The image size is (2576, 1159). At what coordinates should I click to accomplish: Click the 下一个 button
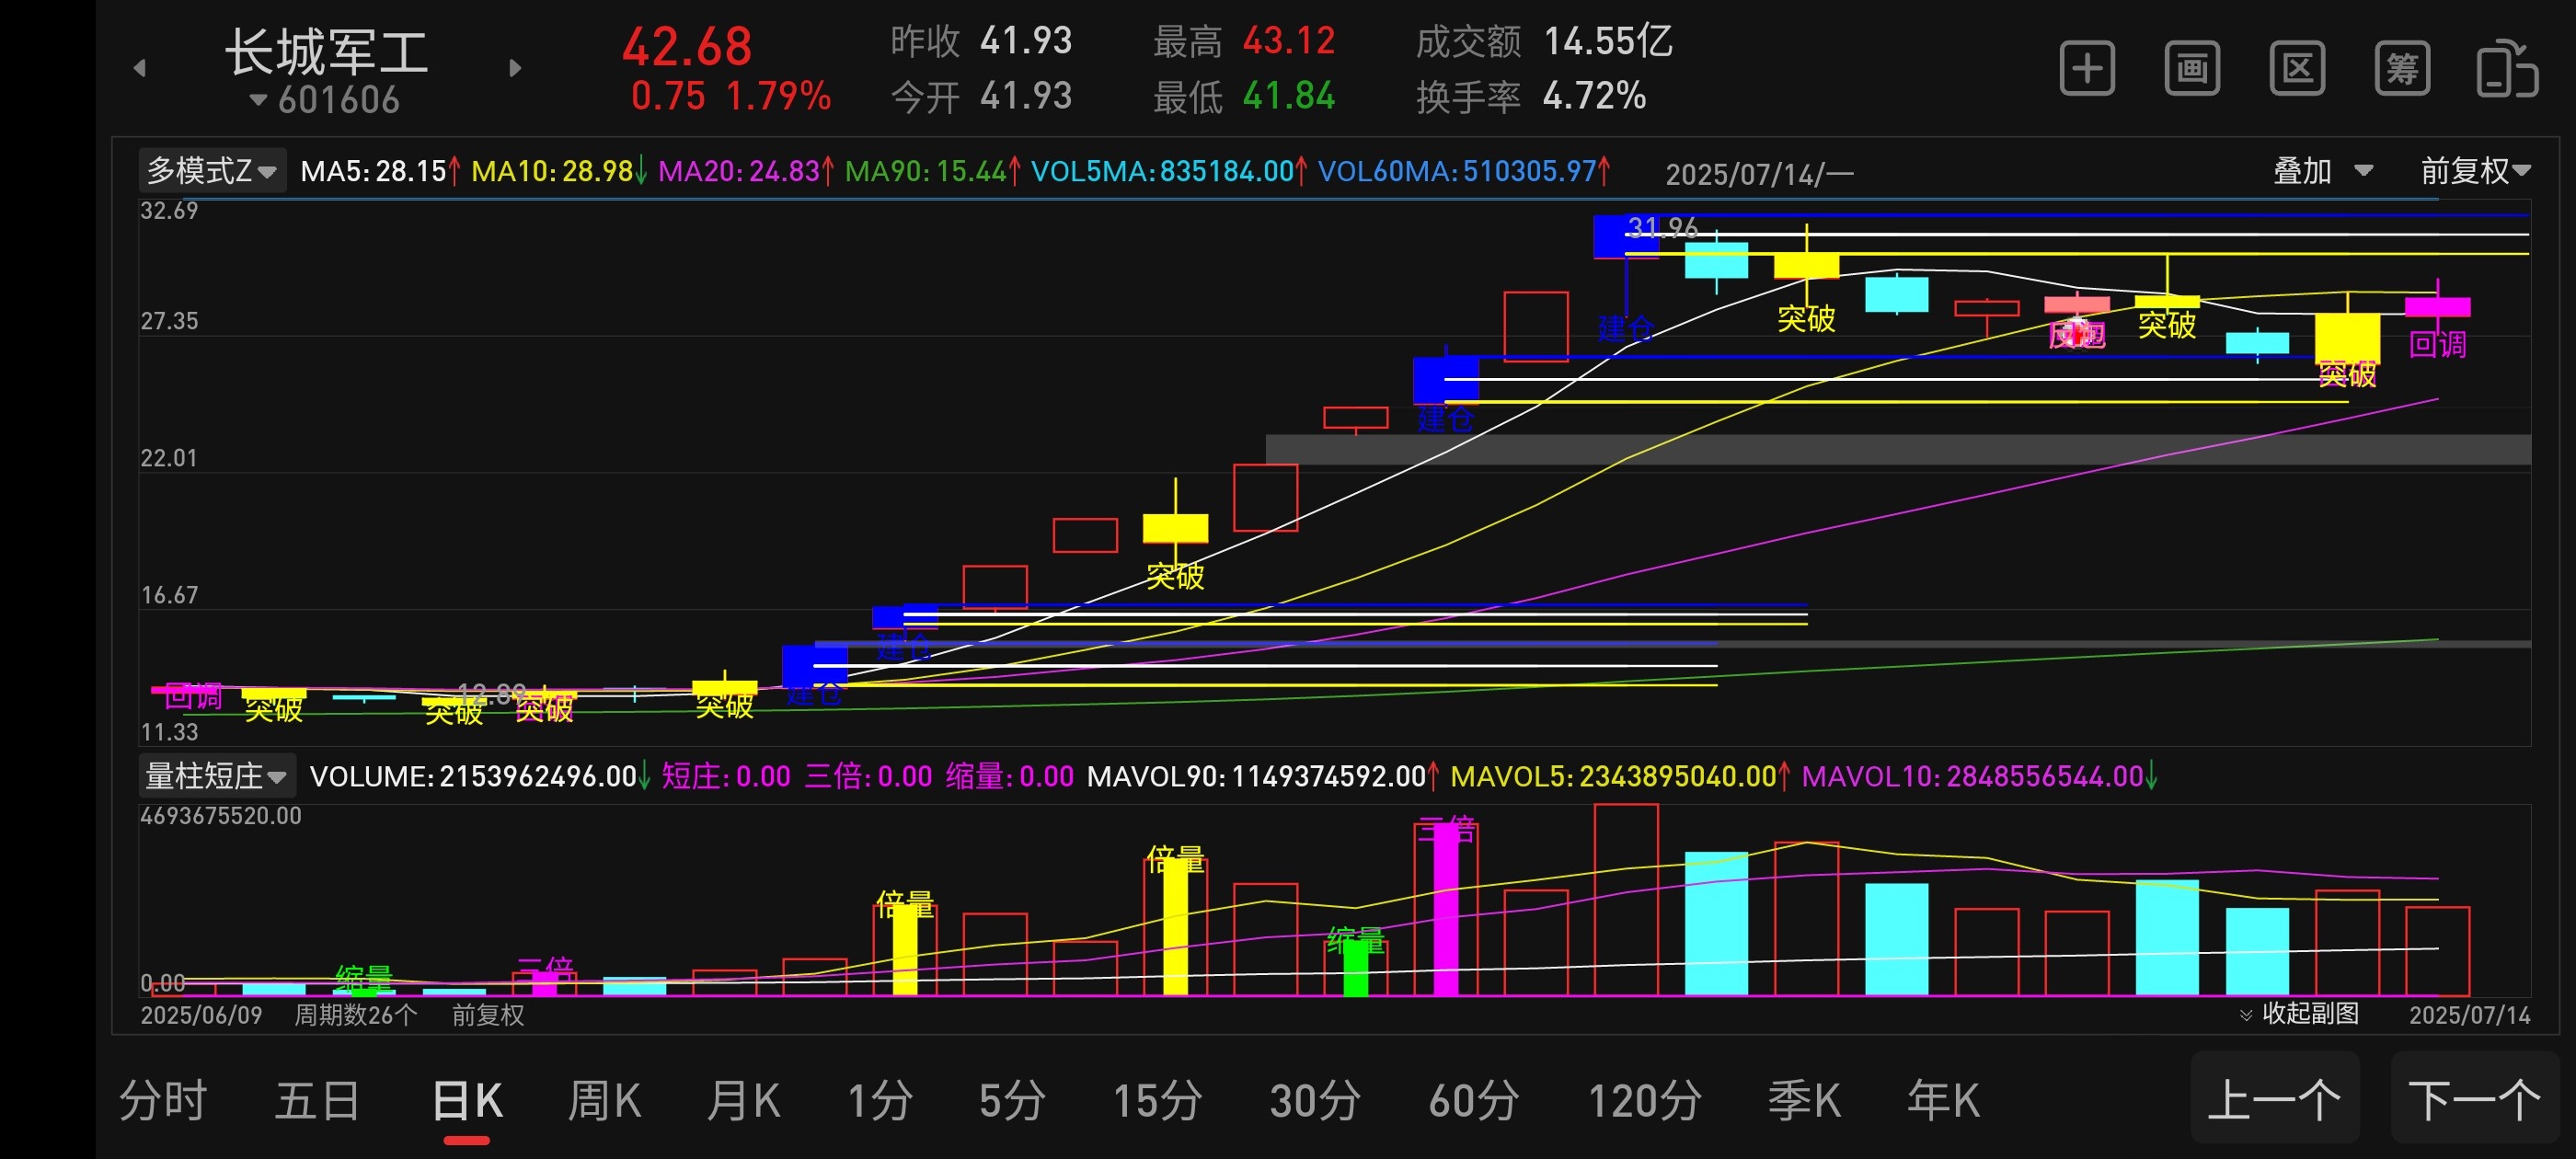tap(2474, 1099)
